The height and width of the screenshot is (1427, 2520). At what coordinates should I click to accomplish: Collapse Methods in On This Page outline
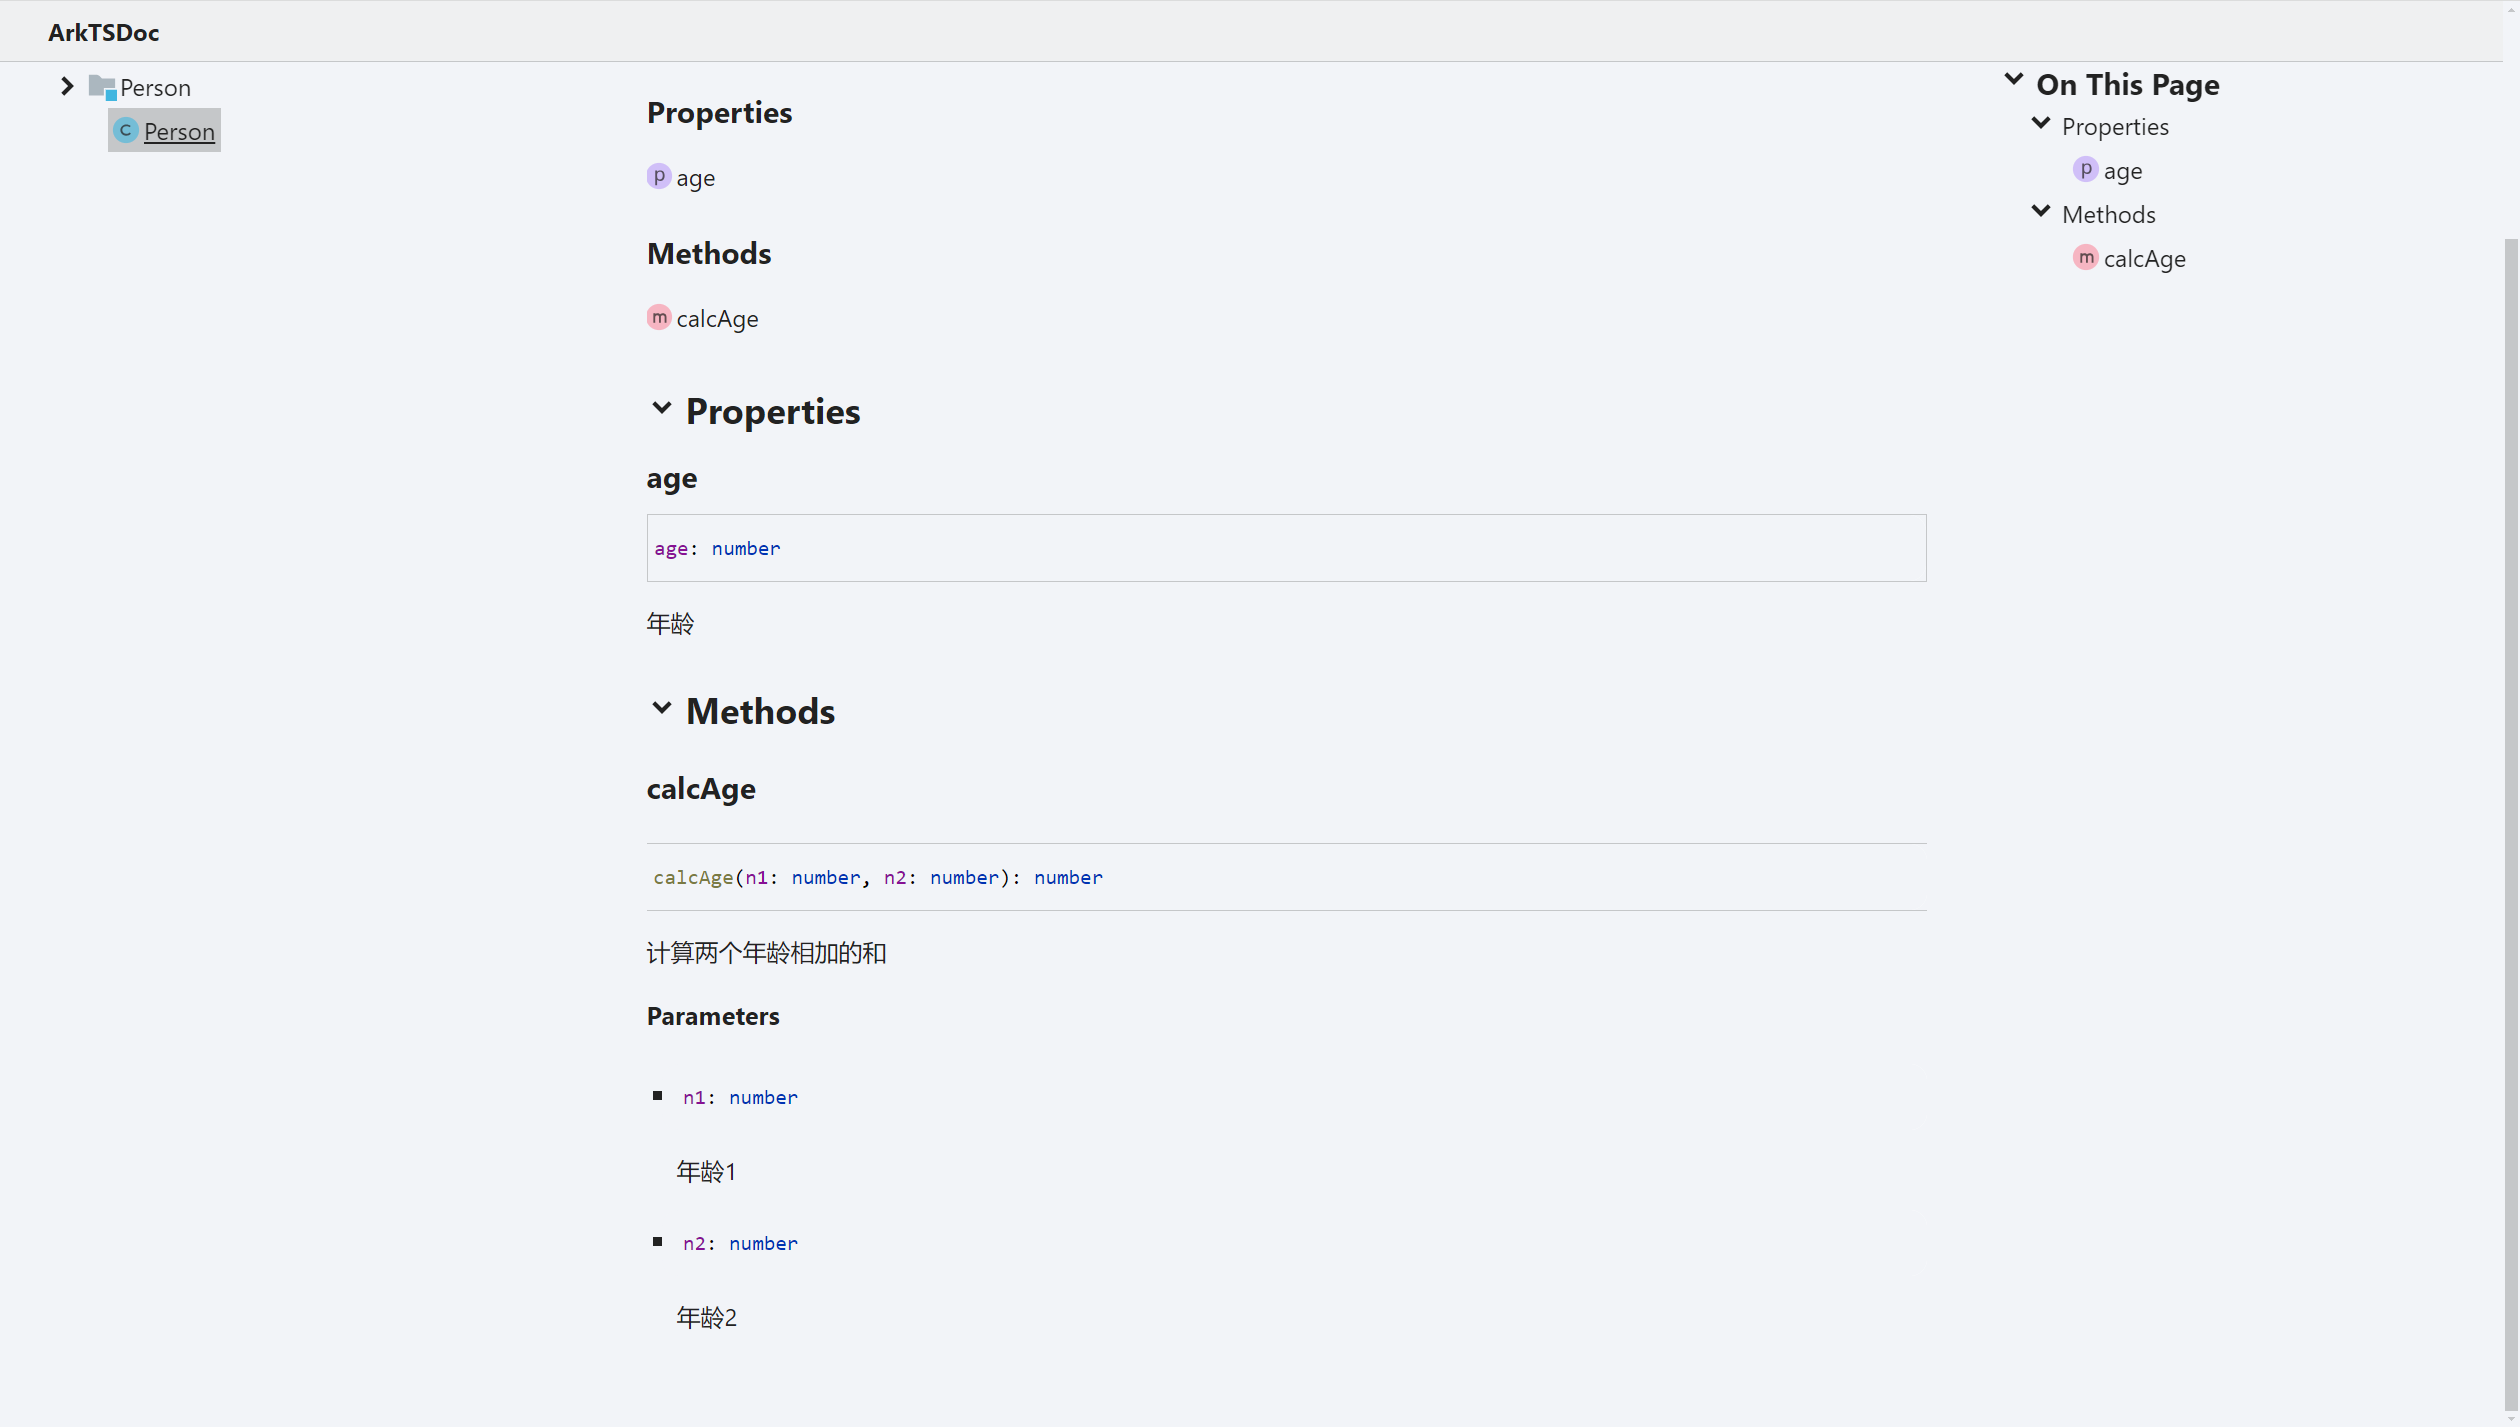click(2041, 213)
